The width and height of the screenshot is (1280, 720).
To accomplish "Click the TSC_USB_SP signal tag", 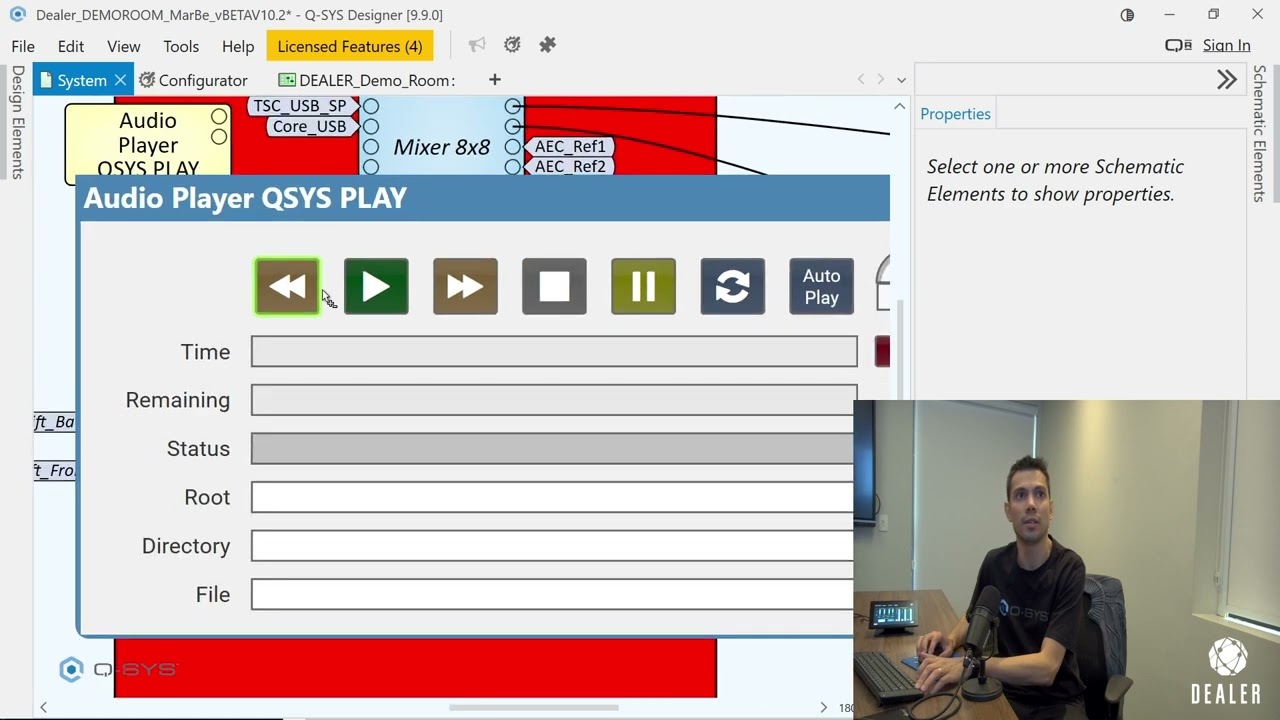I will [x=300, y=105].
